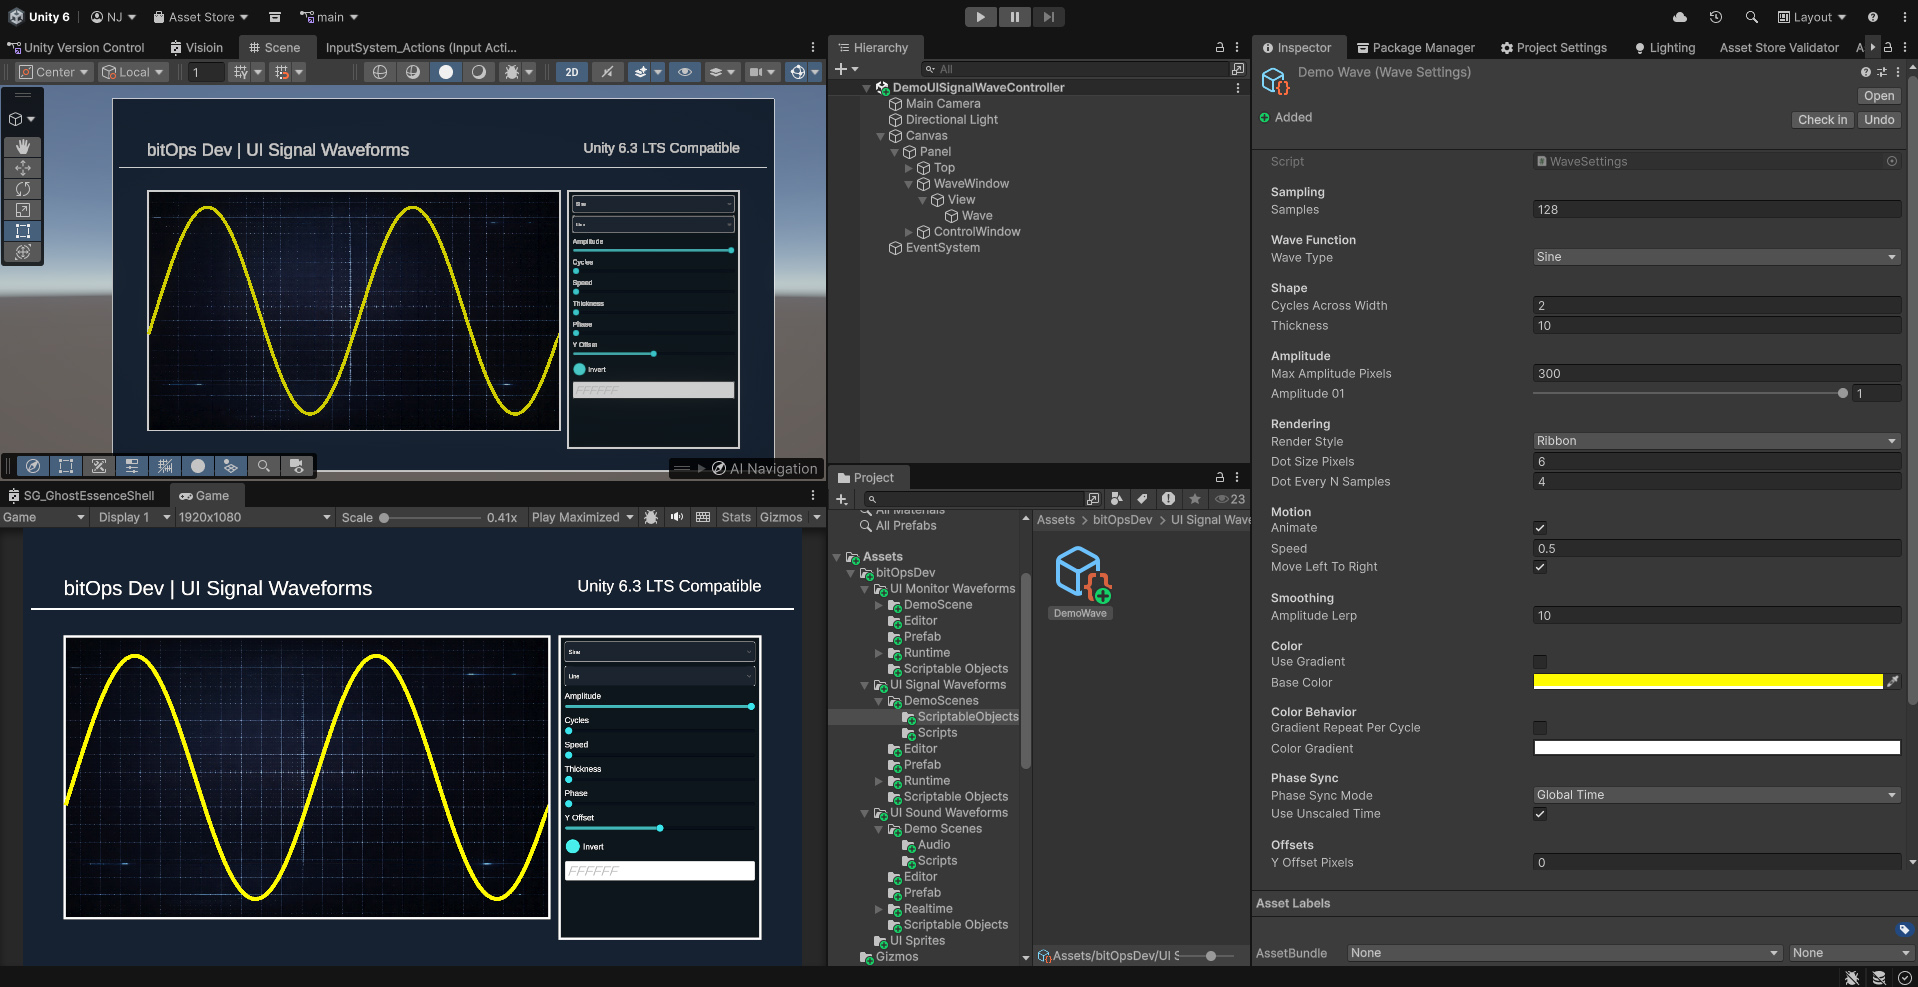Toggle mute audio icon in Game view
Viewport: 1918px width, 987px height.
pyautogui.click(x=677, y=517)
